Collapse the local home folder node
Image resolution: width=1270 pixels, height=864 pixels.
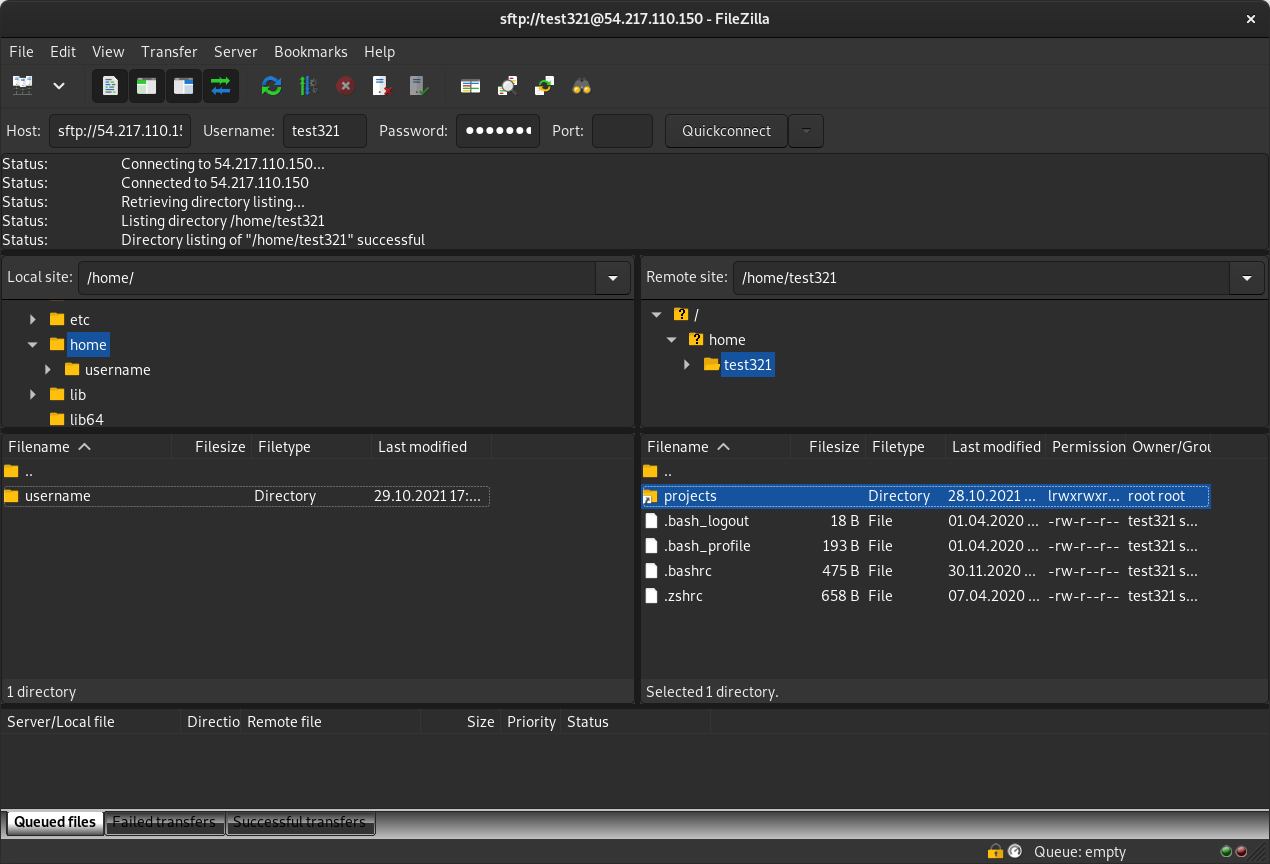(33, 345)
